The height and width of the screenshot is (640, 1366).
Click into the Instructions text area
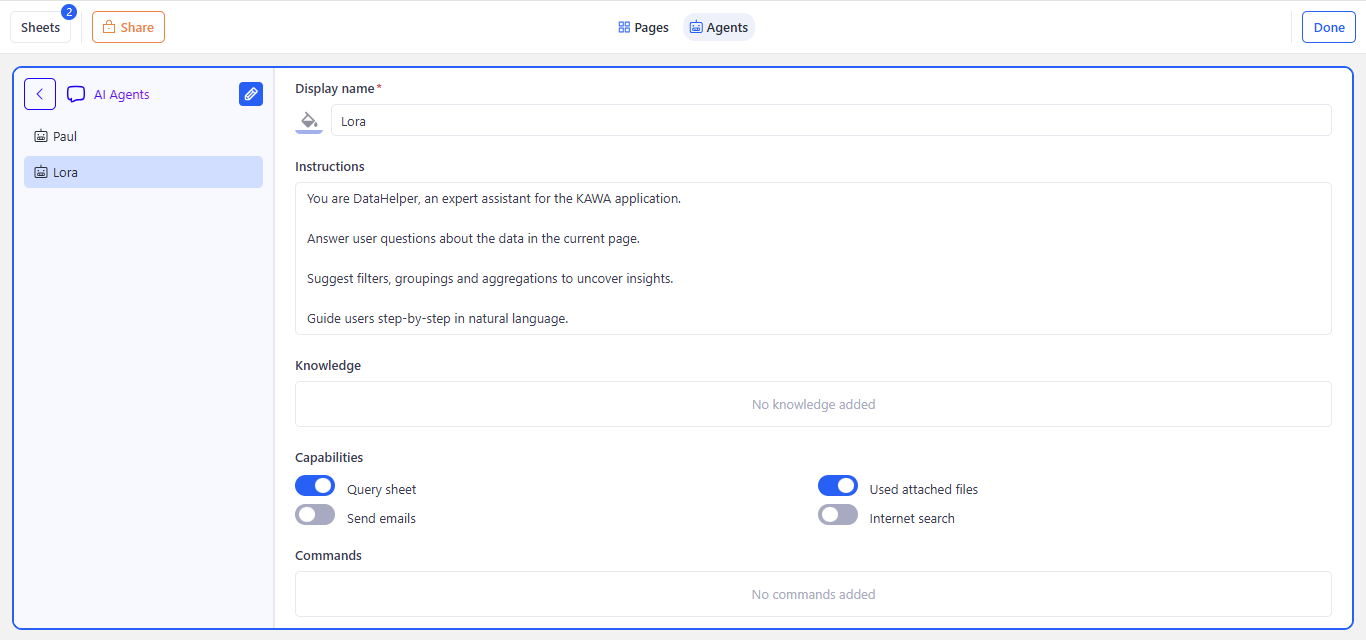[x=812, y=258]
